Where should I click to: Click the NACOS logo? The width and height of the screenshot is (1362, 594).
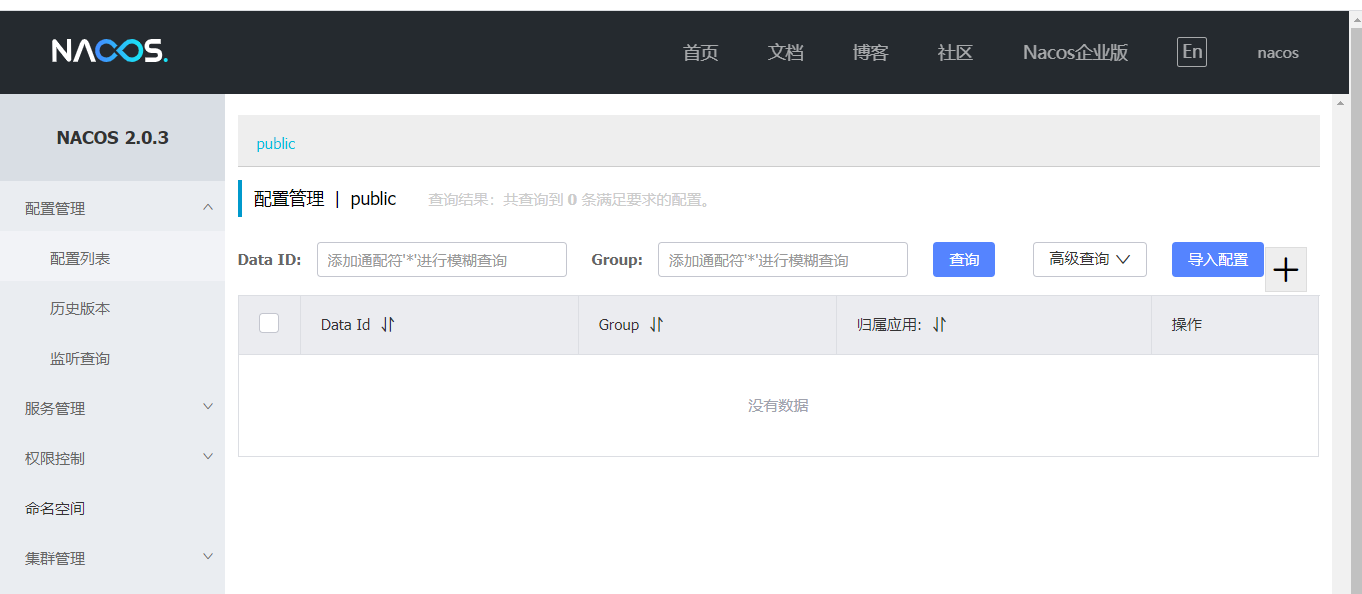(110, 51)
